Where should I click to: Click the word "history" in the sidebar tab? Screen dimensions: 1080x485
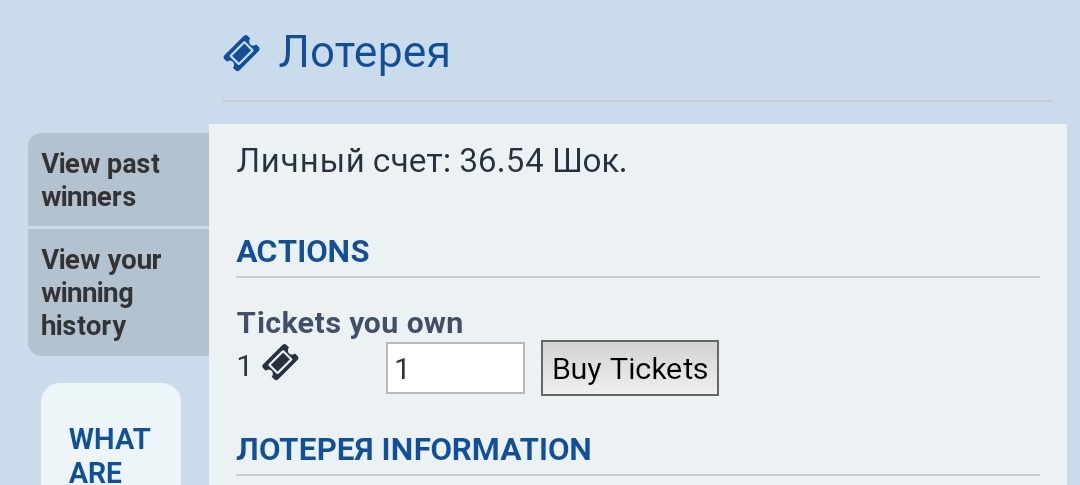point(83,325)
